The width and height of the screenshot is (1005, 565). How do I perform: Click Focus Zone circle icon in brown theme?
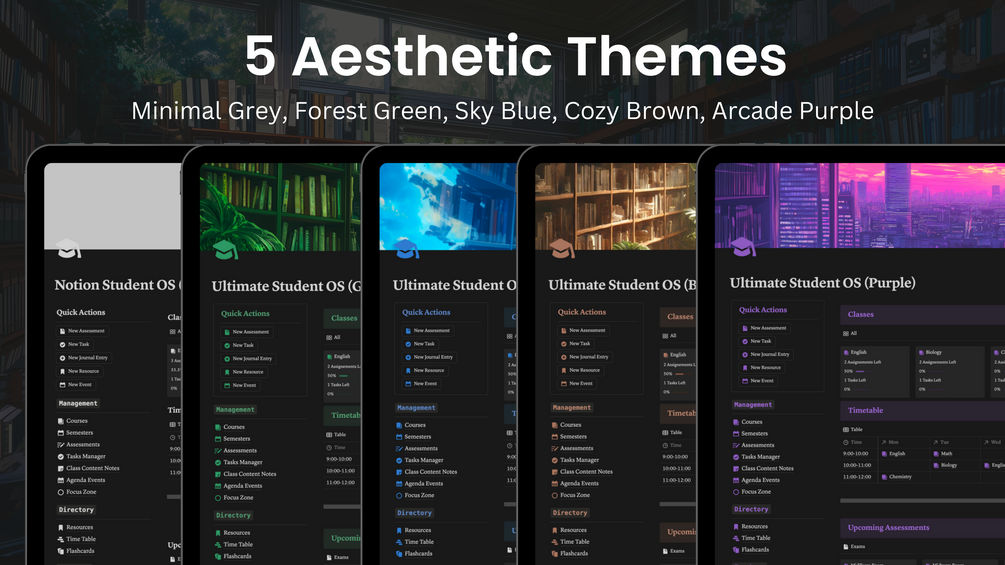tap(555, 495)
